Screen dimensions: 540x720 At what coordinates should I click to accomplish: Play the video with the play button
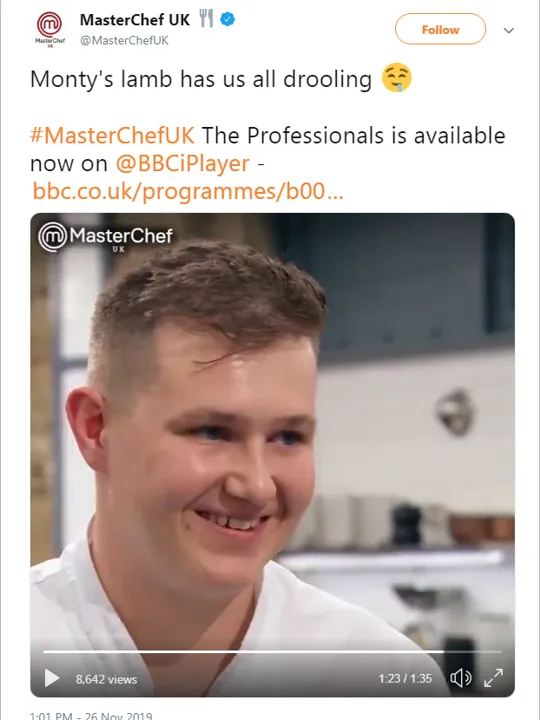52,678
